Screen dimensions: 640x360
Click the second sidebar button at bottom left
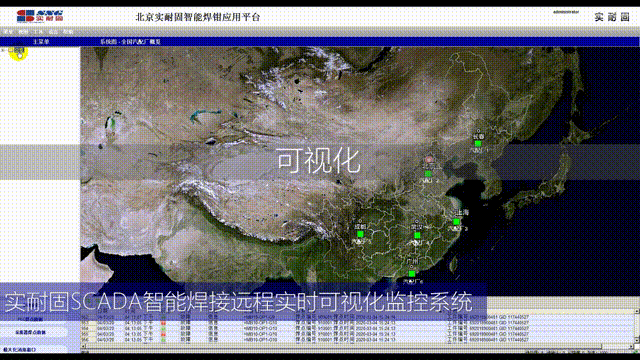tap(31, 332)
